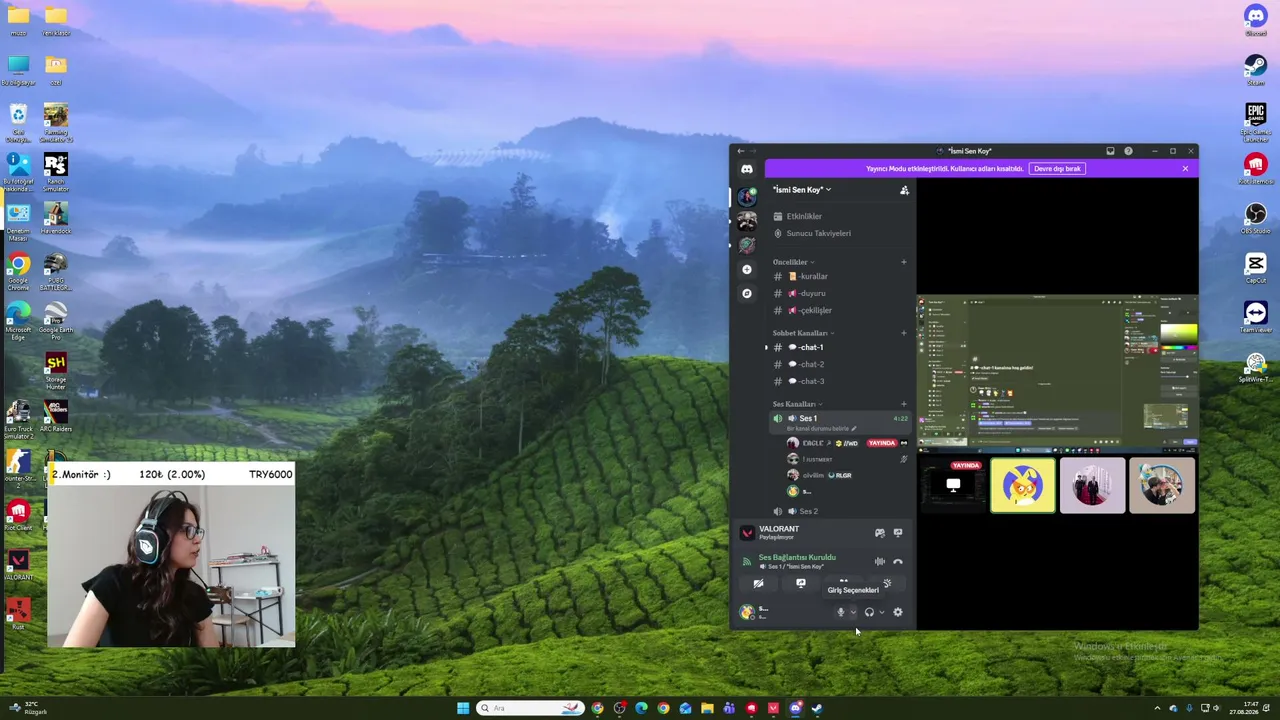Select the yellow avatar participant tile
1280x720 pixels.
[1022, 485]
